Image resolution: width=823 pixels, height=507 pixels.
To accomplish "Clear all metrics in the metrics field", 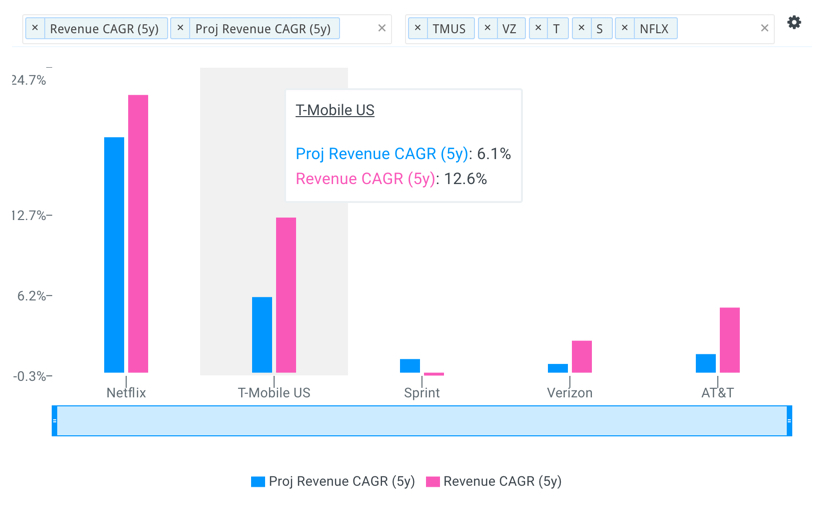I will (x=382, y=28).
